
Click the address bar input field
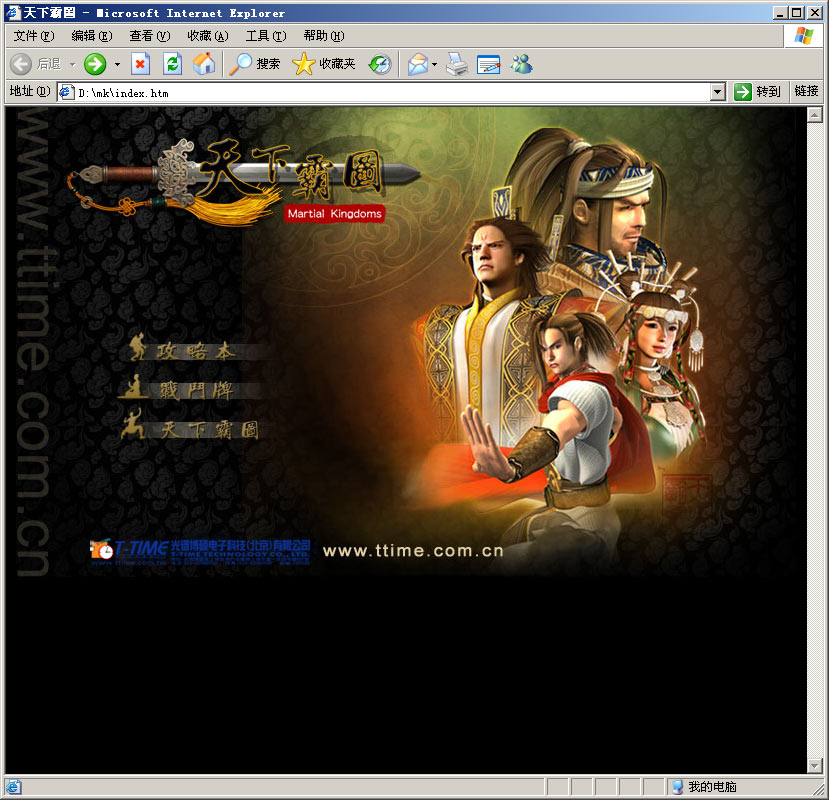pos(392,93)
